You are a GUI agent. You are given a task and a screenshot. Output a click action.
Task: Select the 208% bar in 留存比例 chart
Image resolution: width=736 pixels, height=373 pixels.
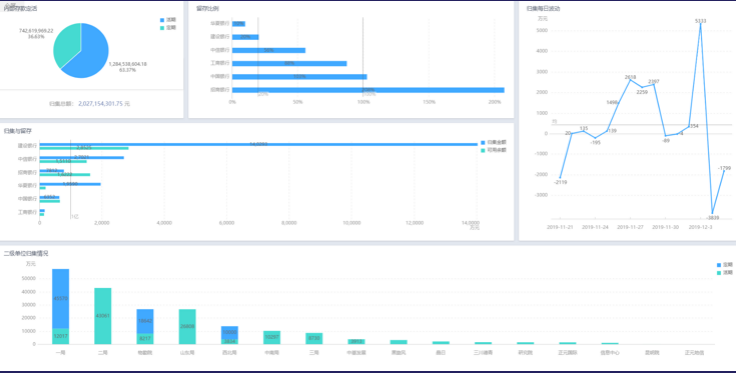point(368,90)
